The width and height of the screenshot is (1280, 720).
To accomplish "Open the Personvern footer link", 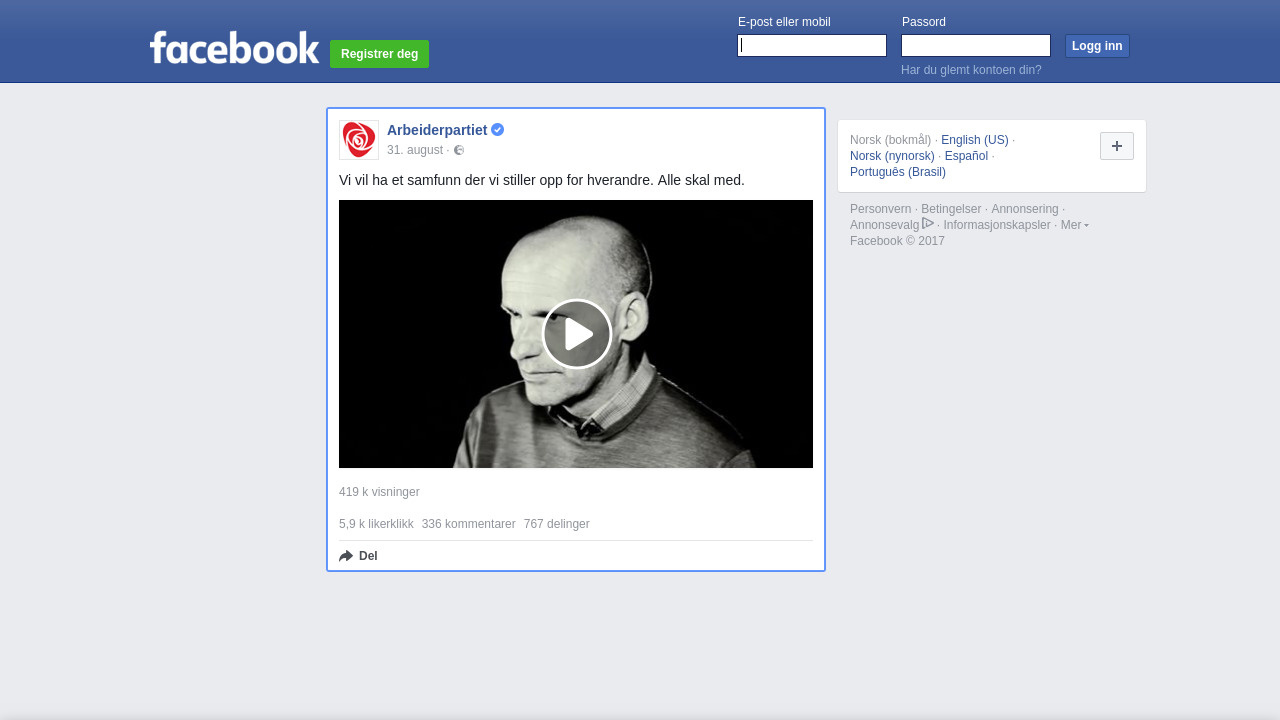I will pyautogui.click(x=880, y=209).
